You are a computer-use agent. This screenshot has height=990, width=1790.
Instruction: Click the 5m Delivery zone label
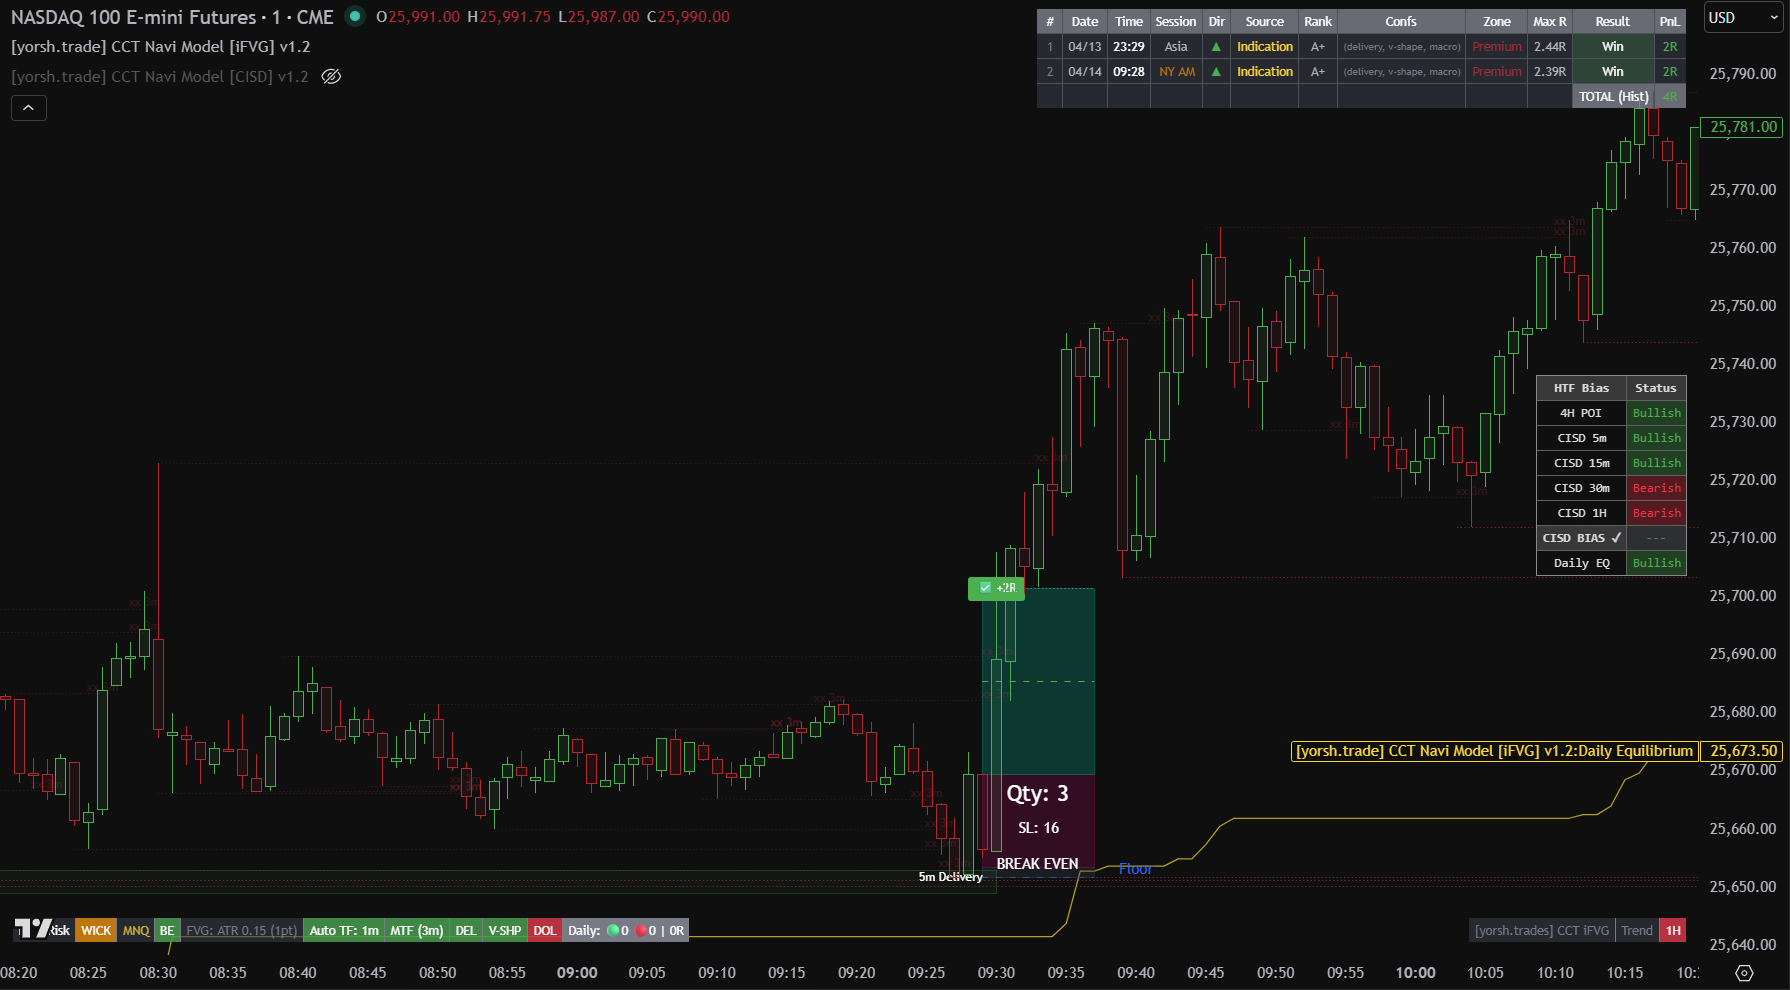[x=950, y=876]
